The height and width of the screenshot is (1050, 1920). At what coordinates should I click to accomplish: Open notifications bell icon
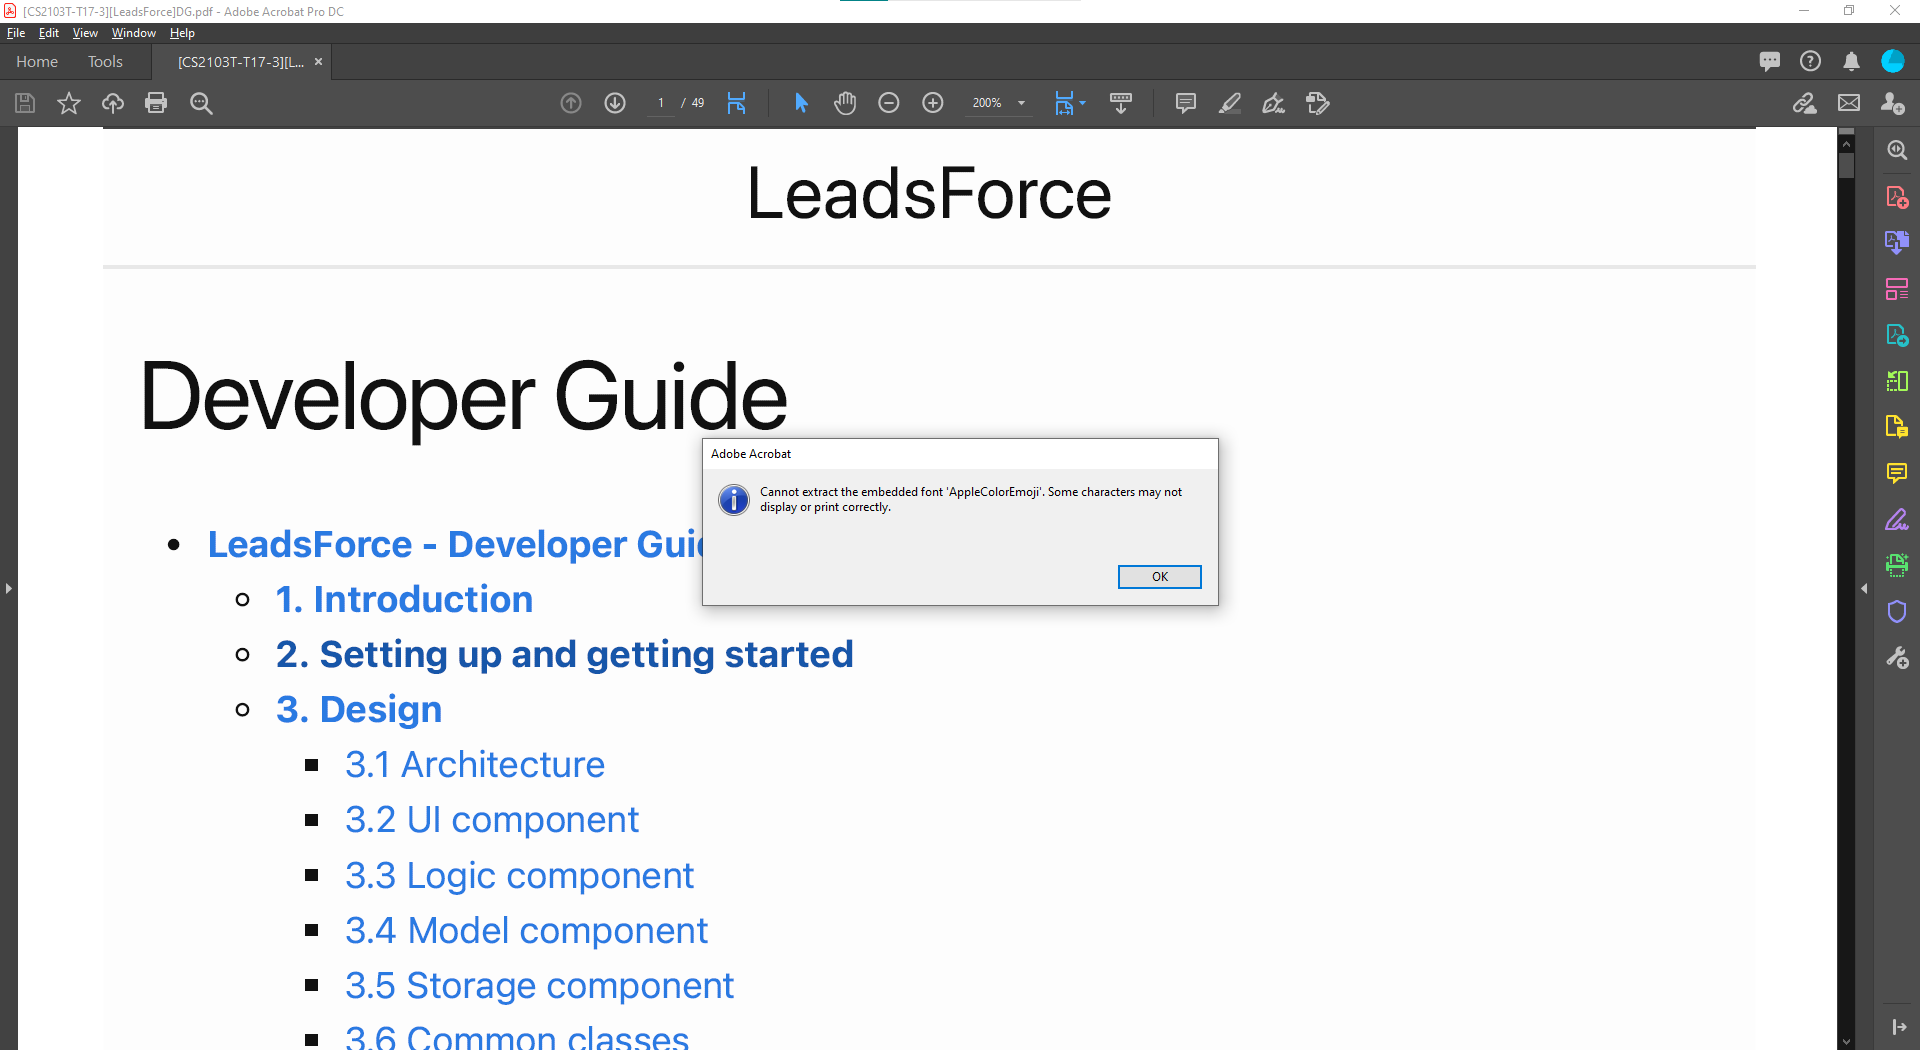[x=1852, y=61]
